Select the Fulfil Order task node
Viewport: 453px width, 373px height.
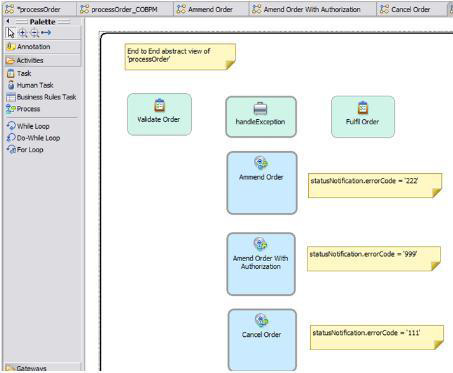(363, 117)
